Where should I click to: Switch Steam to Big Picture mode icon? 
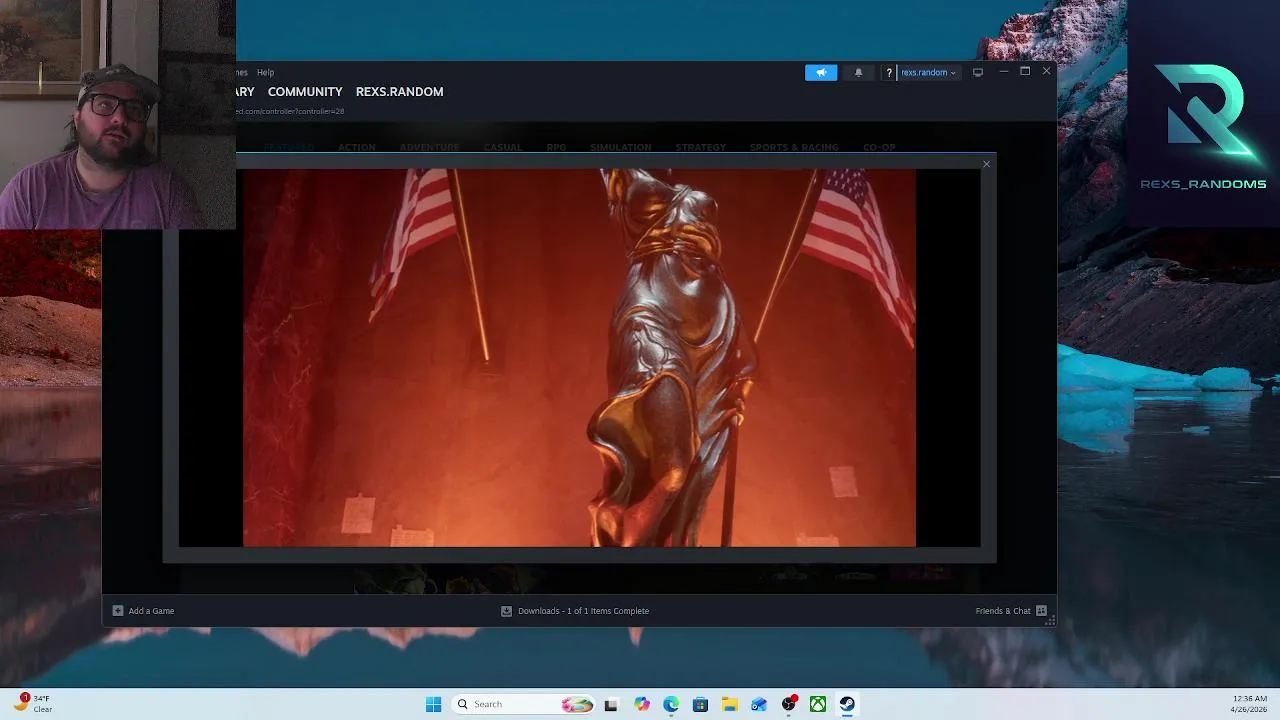978,72
